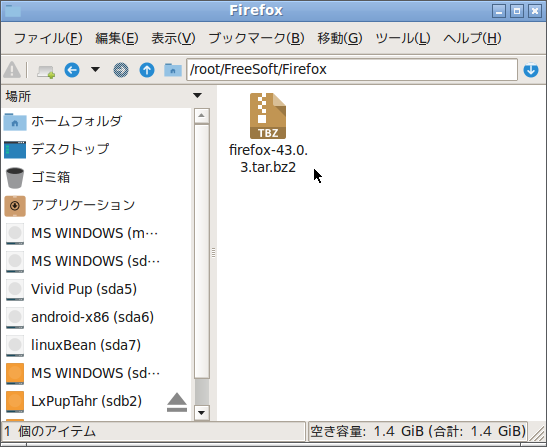The image size is (547, 447).
Task: Open the ヘルプ(H) menu
Action: (x=472, y=38)
